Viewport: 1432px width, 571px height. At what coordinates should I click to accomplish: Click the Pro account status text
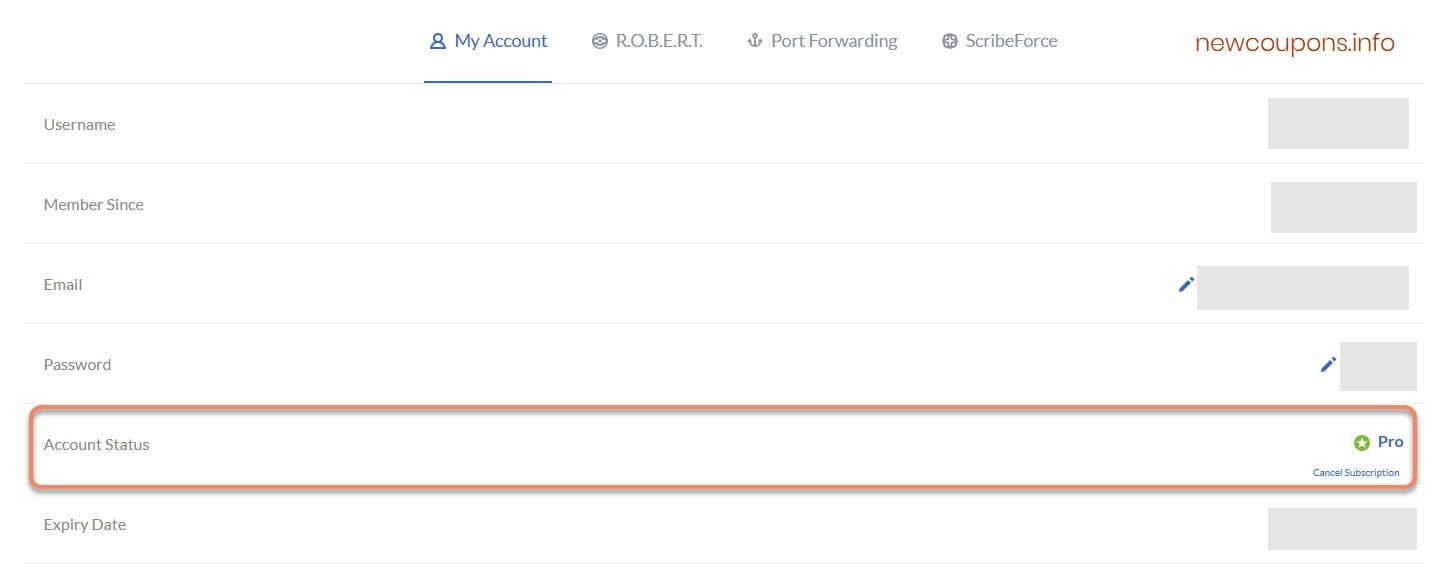coord(1391,442)
